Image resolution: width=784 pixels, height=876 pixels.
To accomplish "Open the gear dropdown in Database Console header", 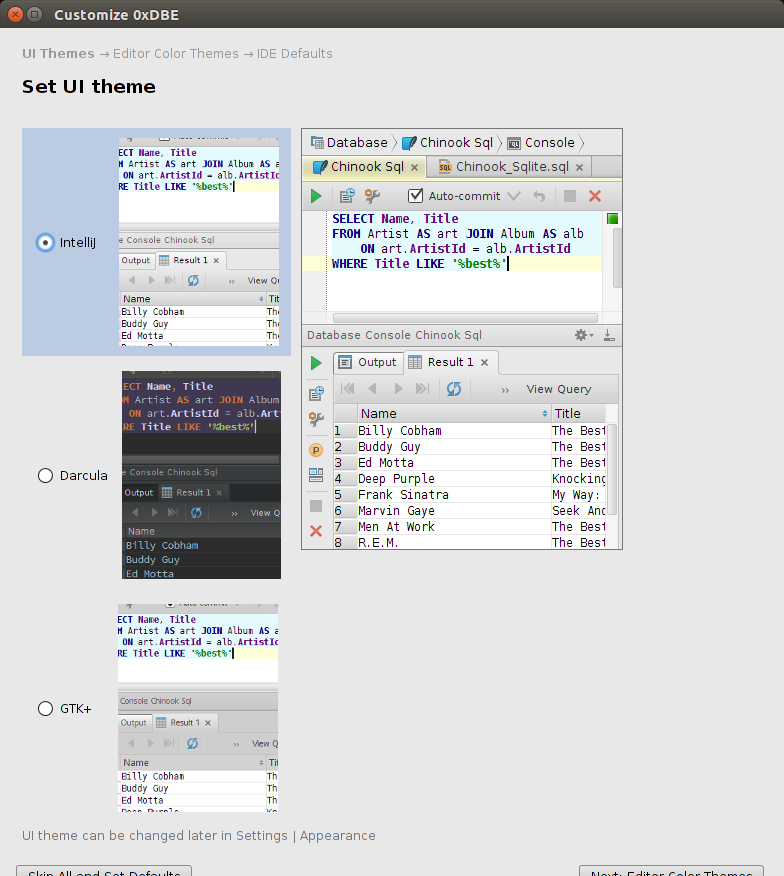I will (584, 335).
